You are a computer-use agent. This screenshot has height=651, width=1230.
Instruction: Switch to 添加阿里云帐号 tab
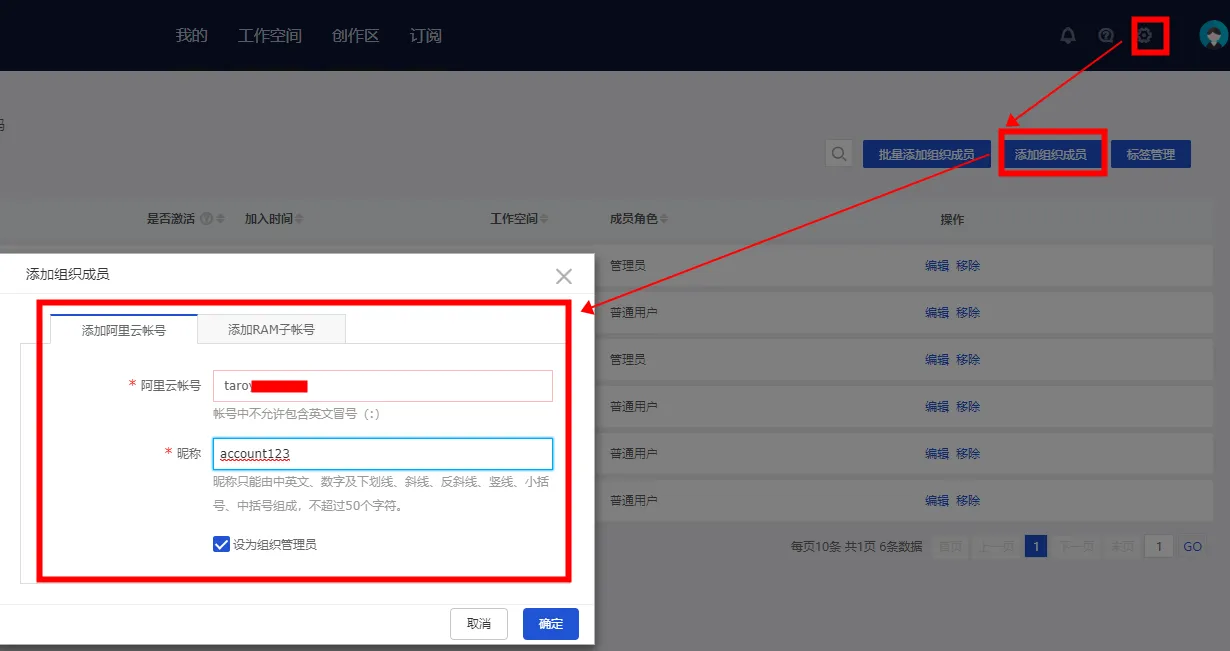[124, 329]
